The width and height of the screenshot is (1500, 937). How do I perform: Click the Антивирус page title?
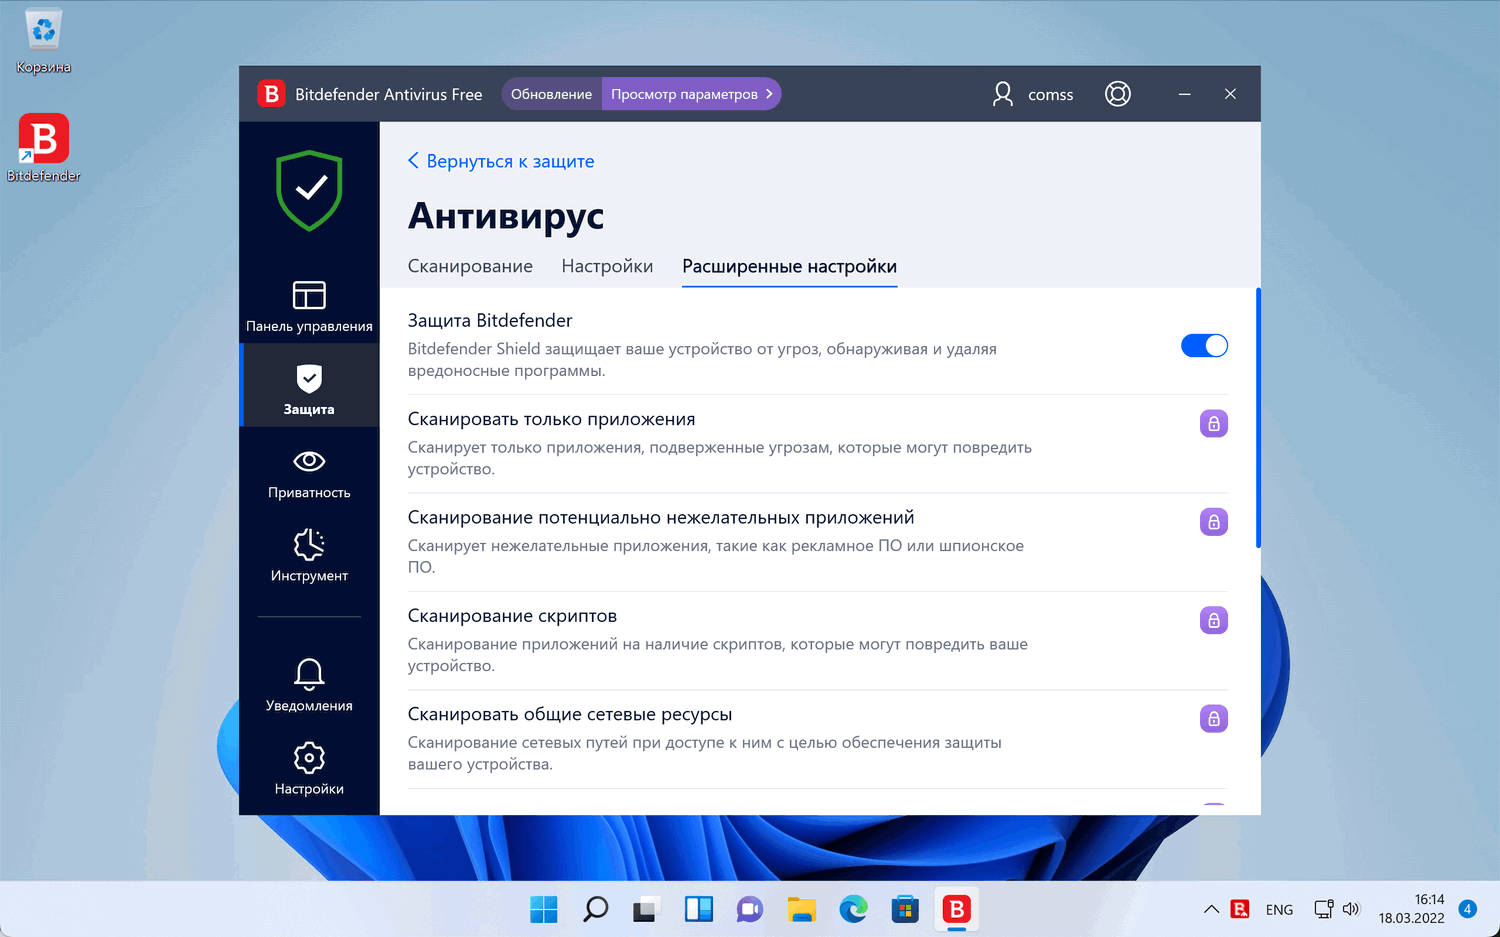point(506,216)
